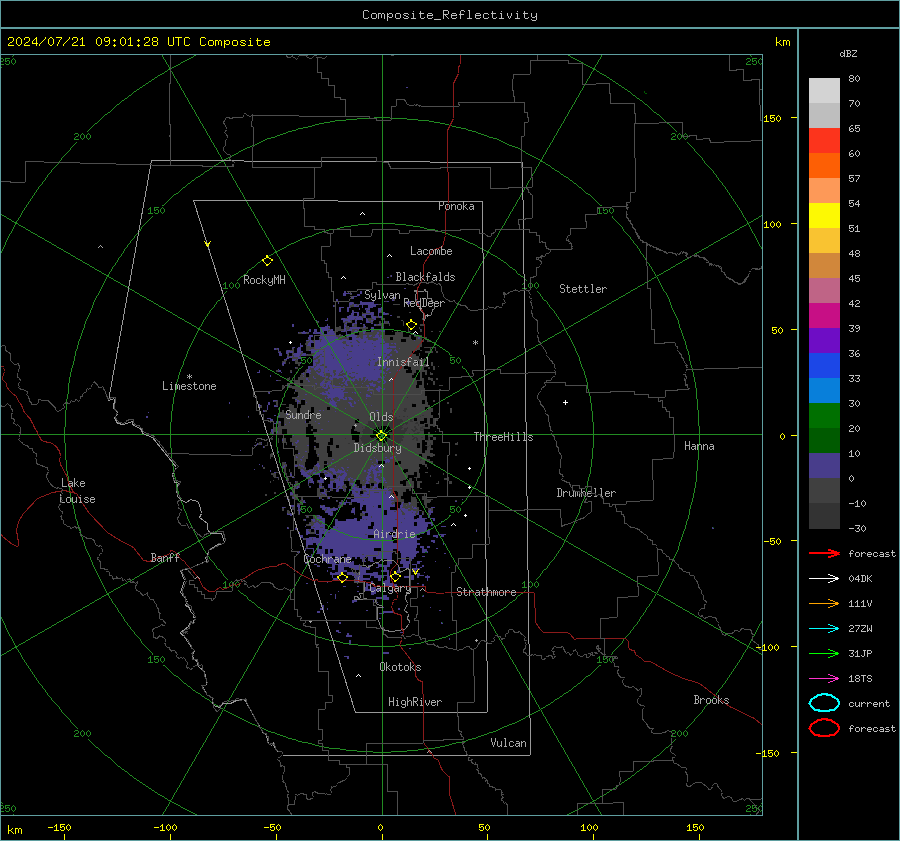
Task: Click the asterisk marker above Limestone
Action: tap(189, 377)
